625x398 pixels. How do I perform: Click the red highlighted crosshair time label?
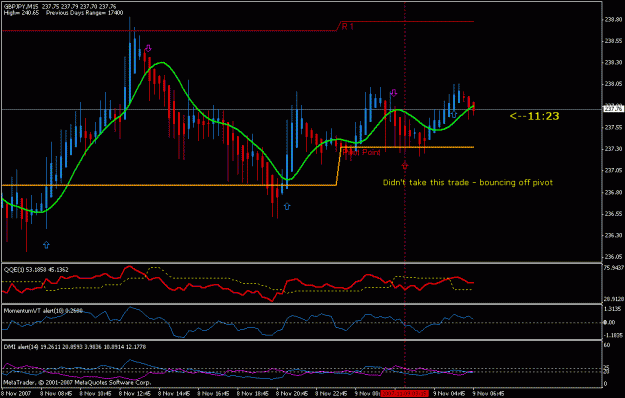point(405,394)
